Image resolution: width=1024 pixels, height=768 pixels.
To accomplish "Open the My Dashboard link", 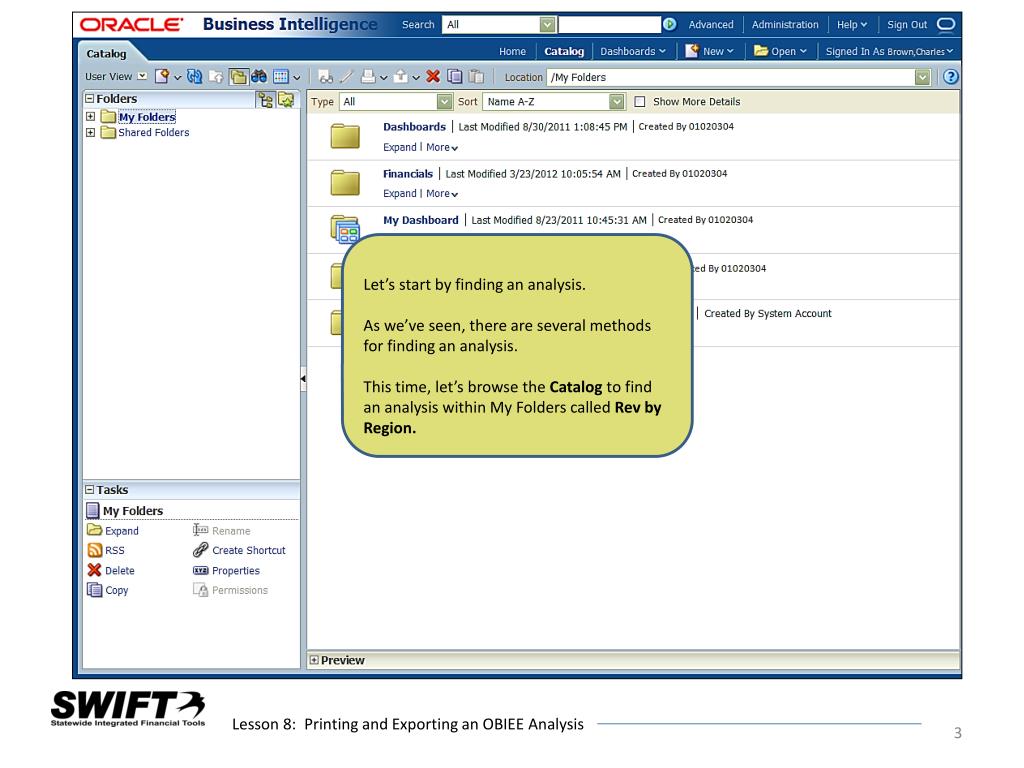I will 421,220.
